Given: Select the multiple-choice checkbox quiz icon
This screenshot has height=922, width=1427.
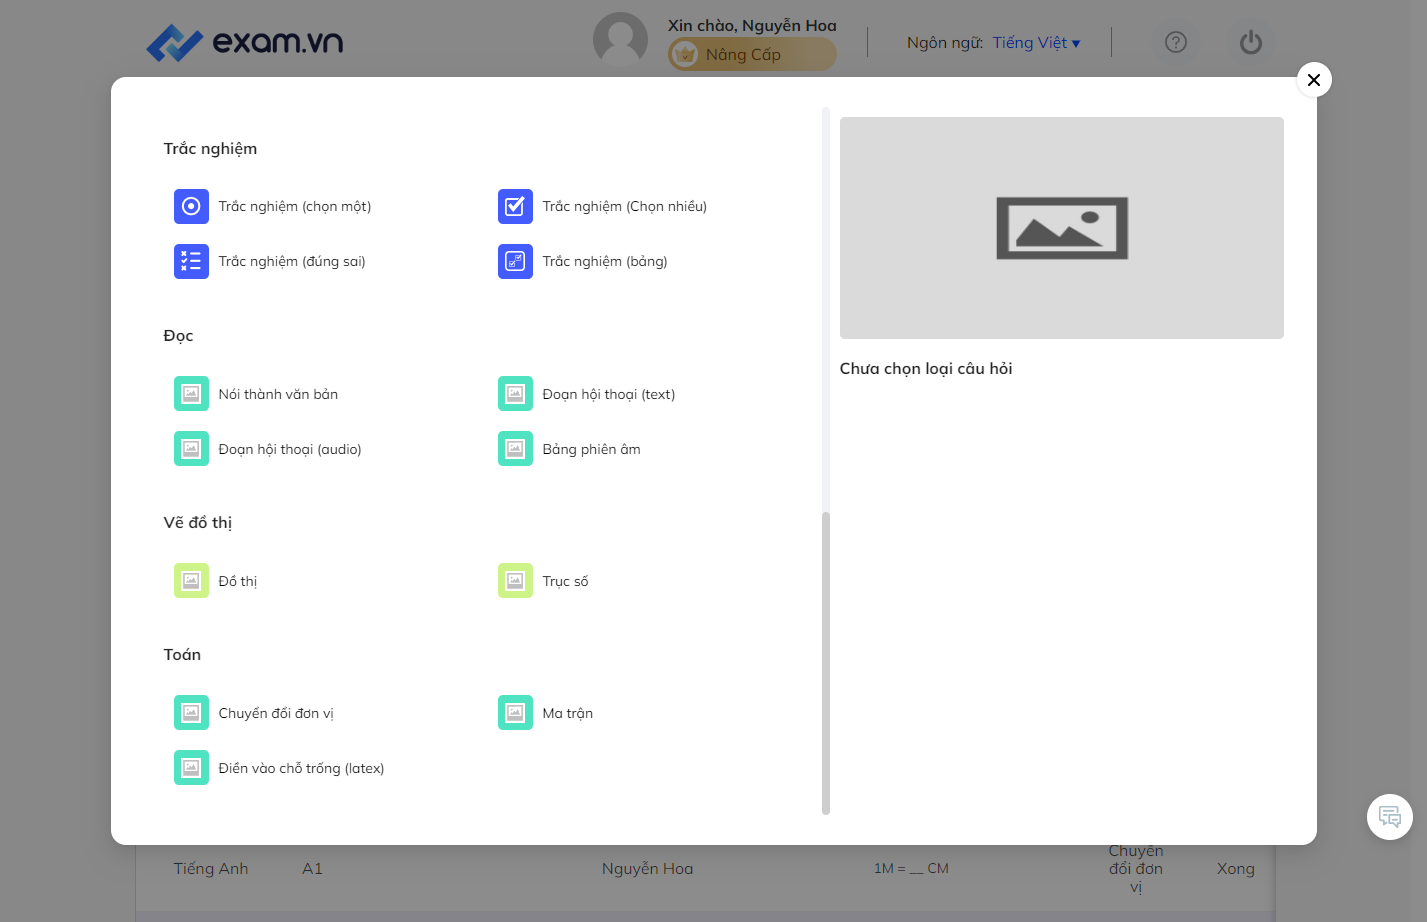Looking at the screenshot, I should (x=515, y=206).
